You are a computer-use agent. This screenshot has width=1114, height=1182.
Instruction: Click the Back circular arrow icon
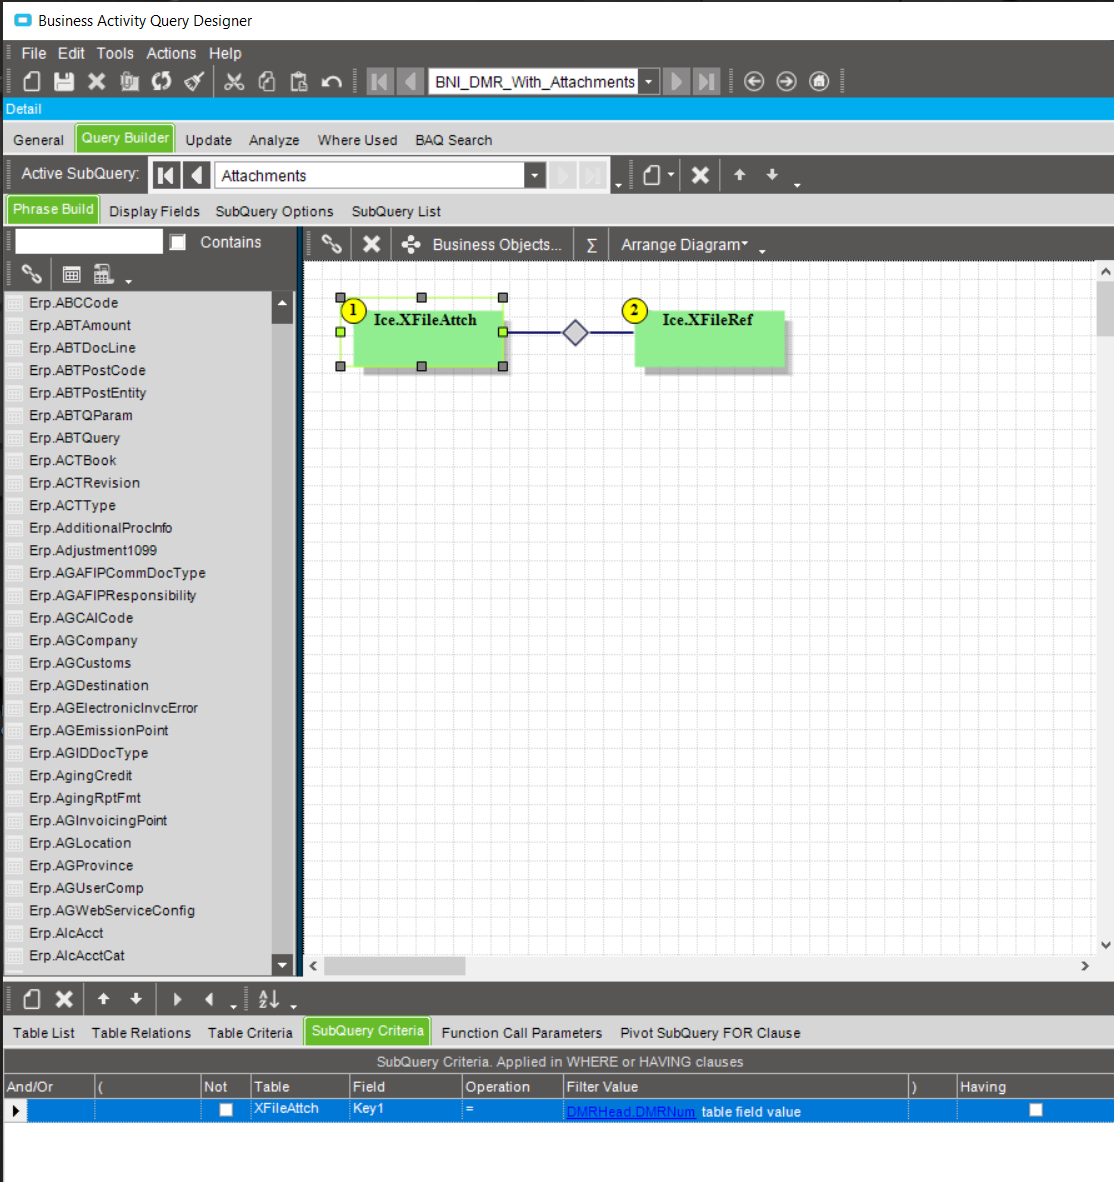click(x=754, y=81)
